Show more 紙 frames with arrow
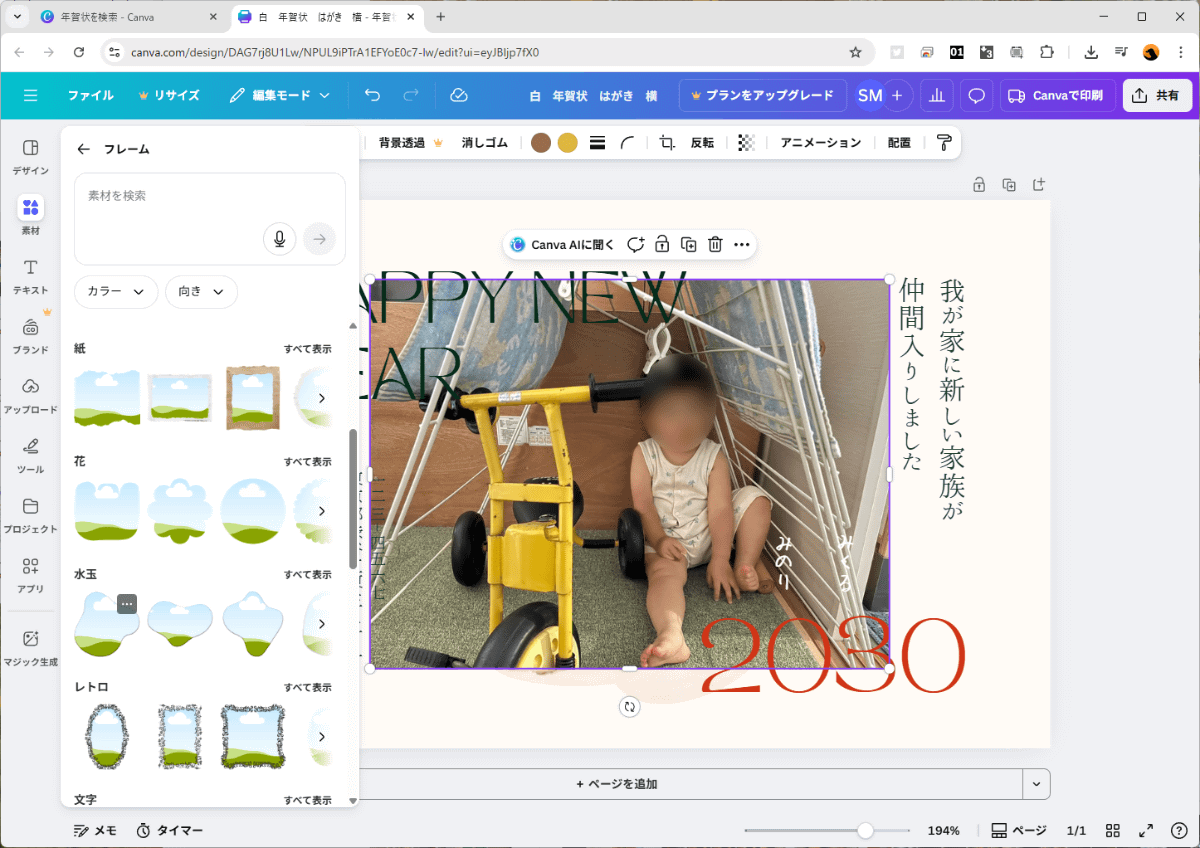 pos(321,398)
